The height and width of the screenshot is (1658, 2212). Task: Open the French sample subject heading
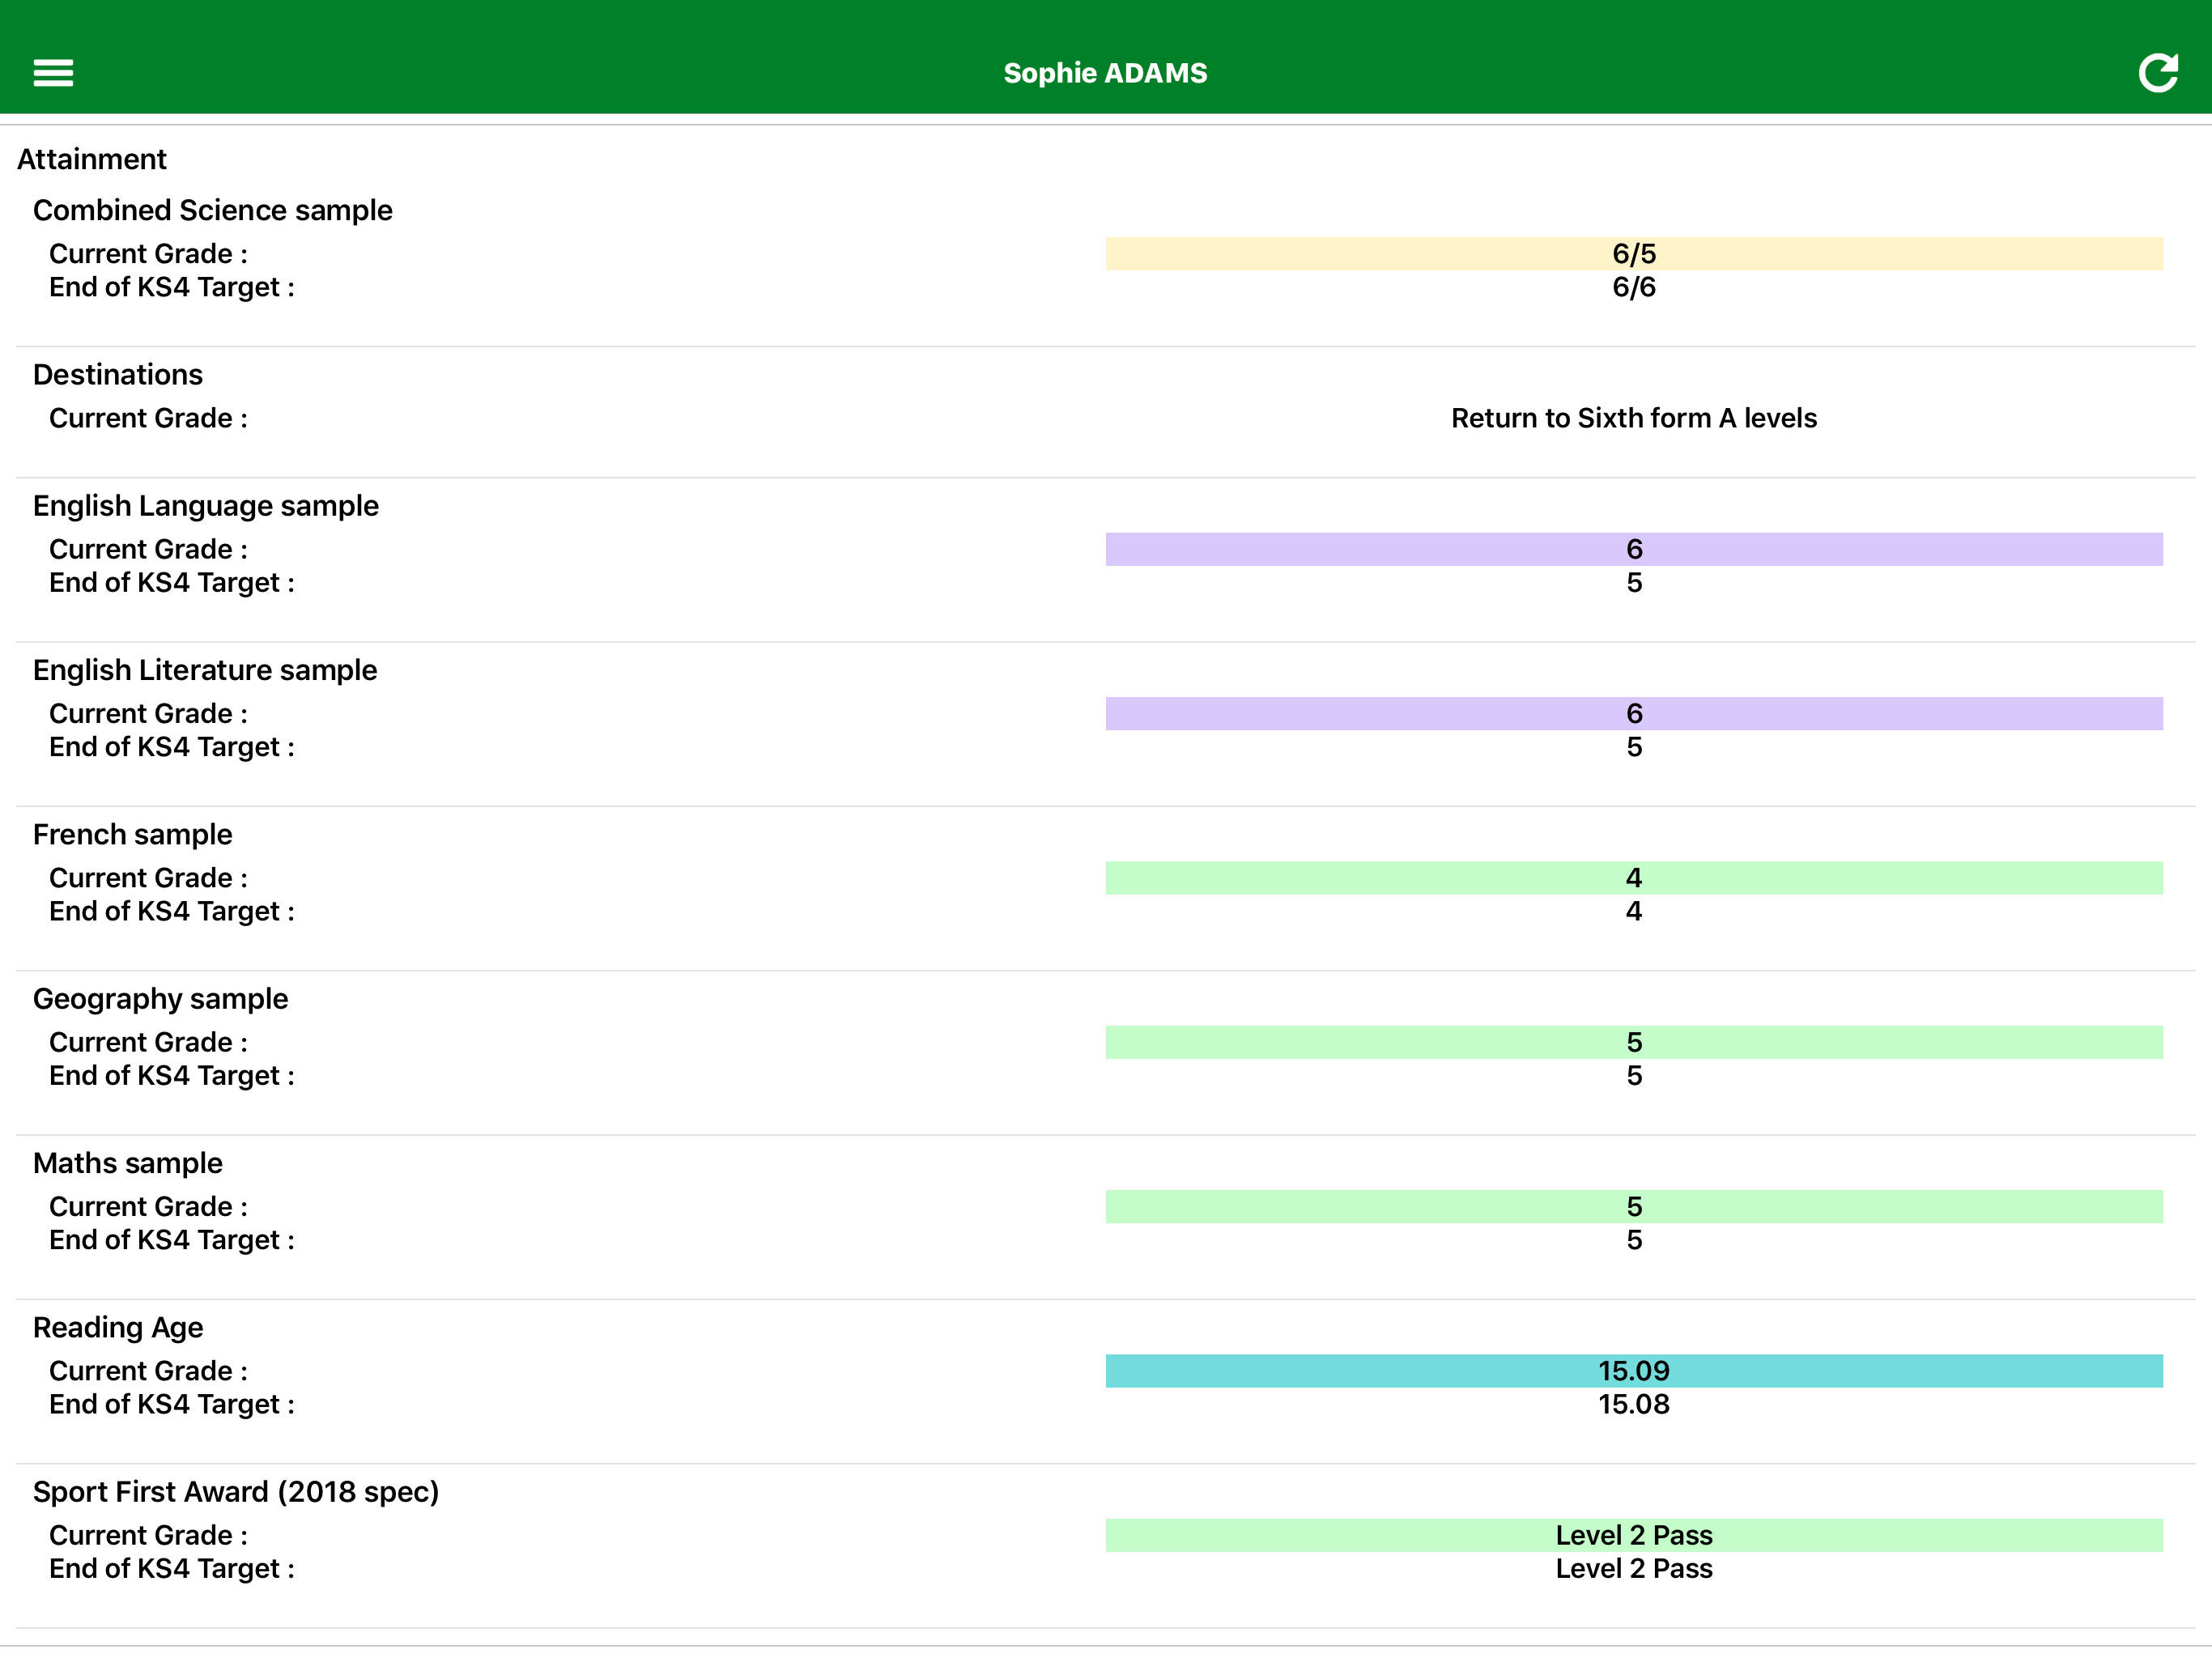click(132, 834)
